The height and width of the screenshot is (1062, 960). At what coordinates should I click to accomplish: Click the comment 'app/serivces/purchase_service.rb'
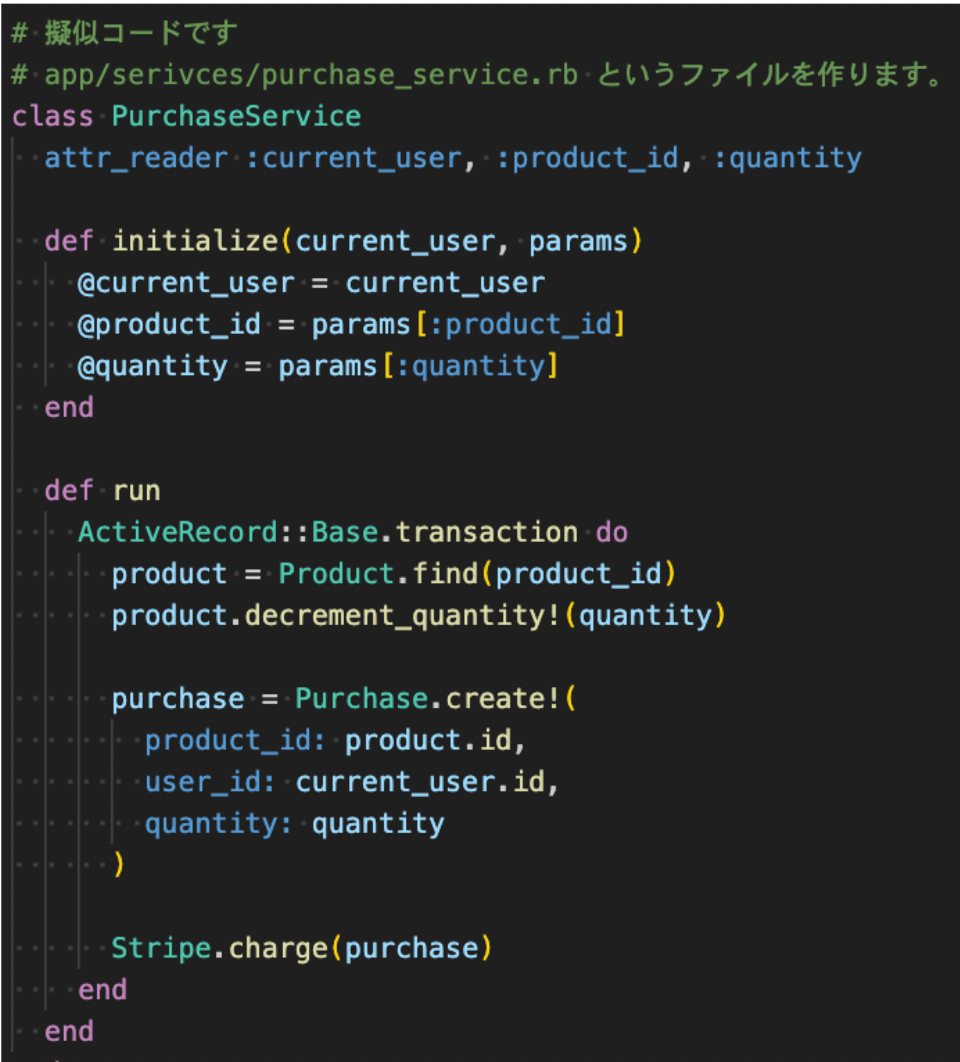coord(311,75)
